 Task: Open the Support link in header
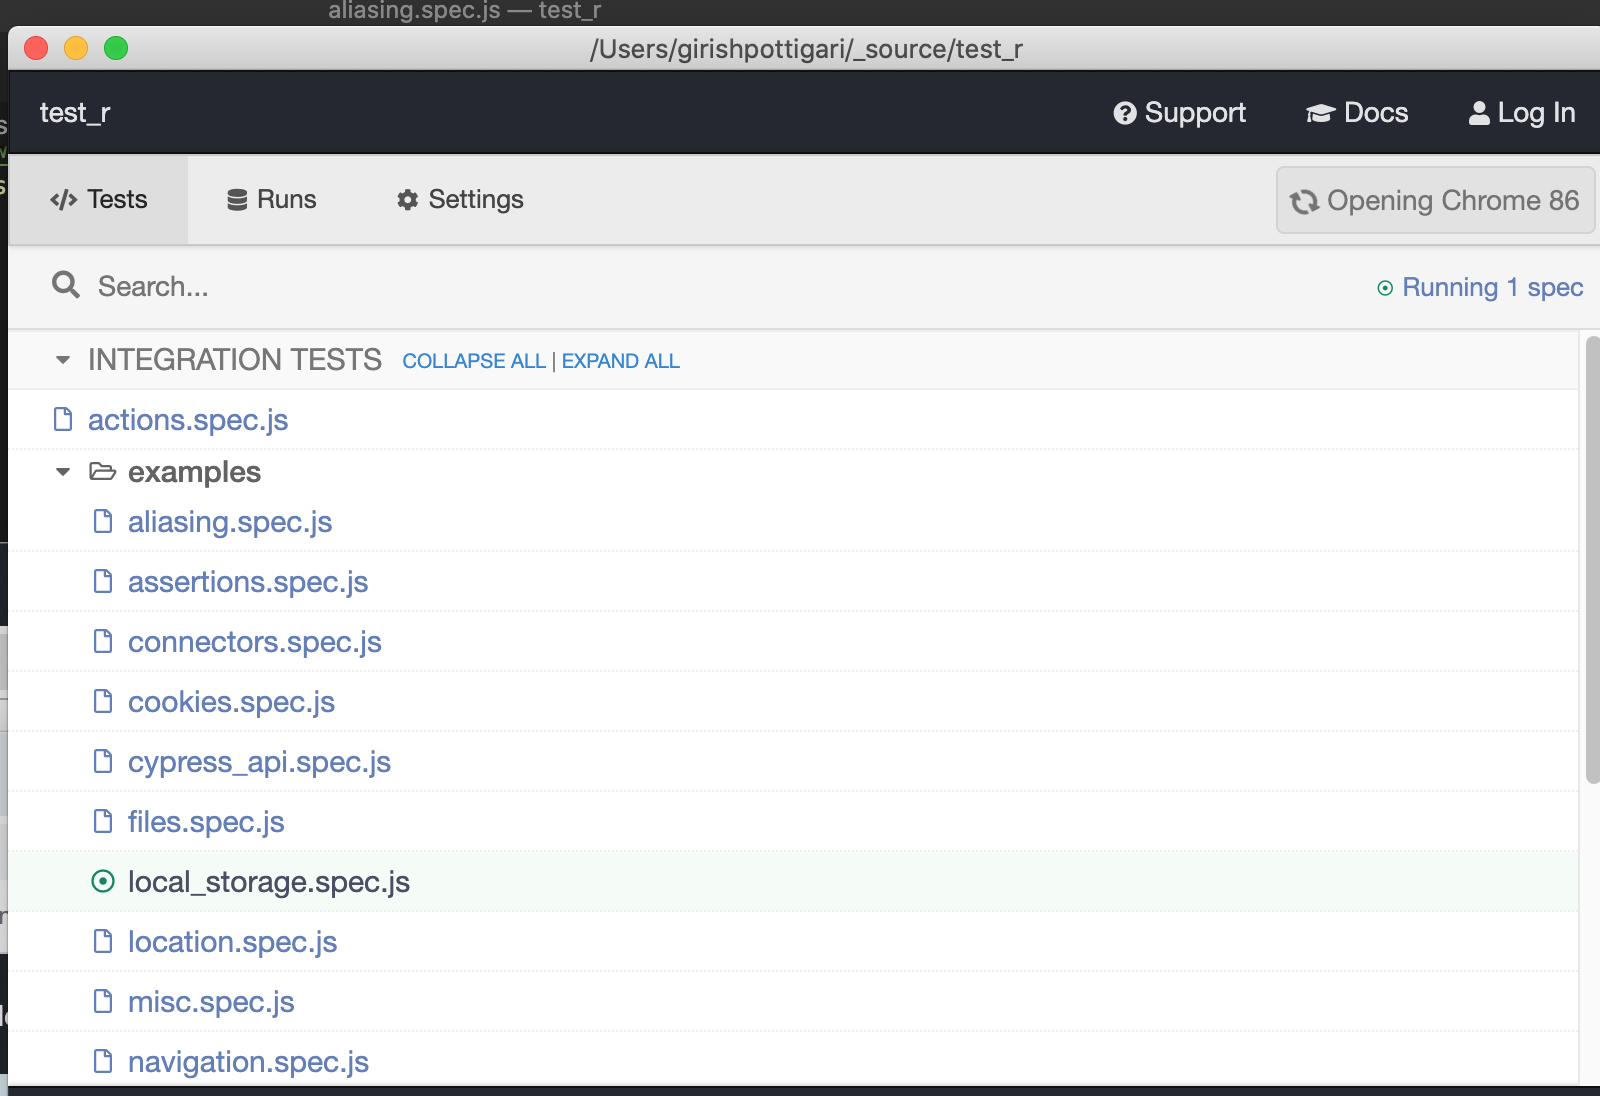pos(1179,113)
